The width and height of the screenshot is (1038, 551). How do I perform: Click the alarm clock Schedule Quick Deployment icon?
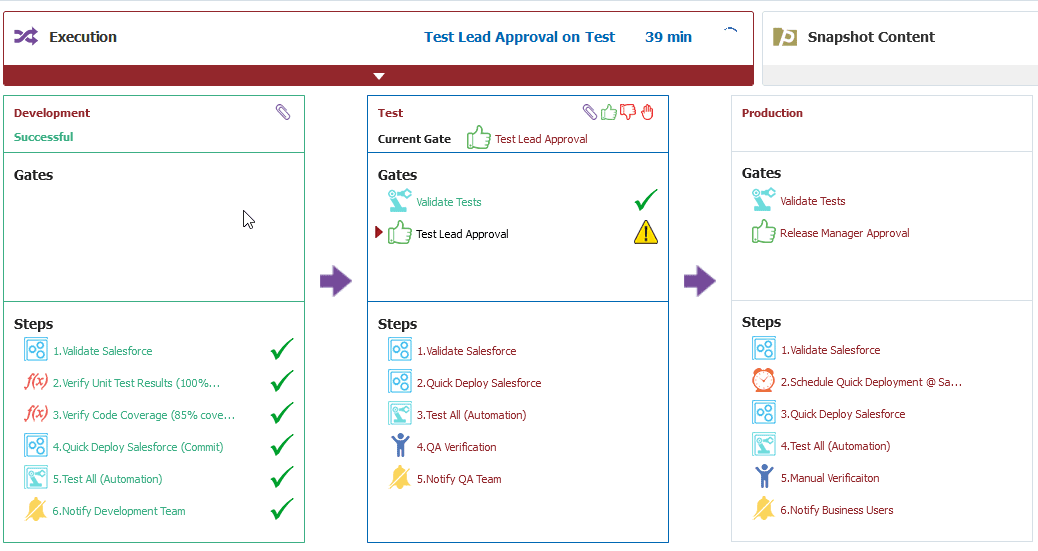763,380
